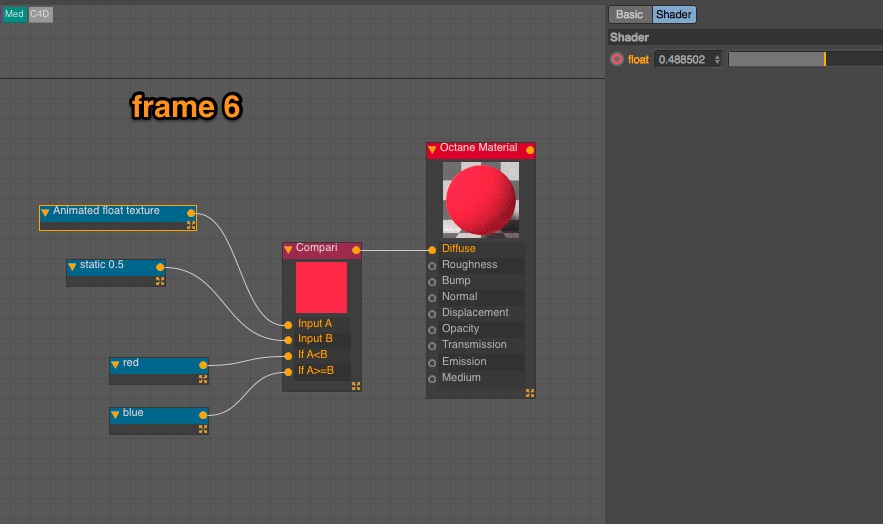This screenshot has height=524, width=883.
Task: Switch to the Shader tab
Action: coord(674,15)
